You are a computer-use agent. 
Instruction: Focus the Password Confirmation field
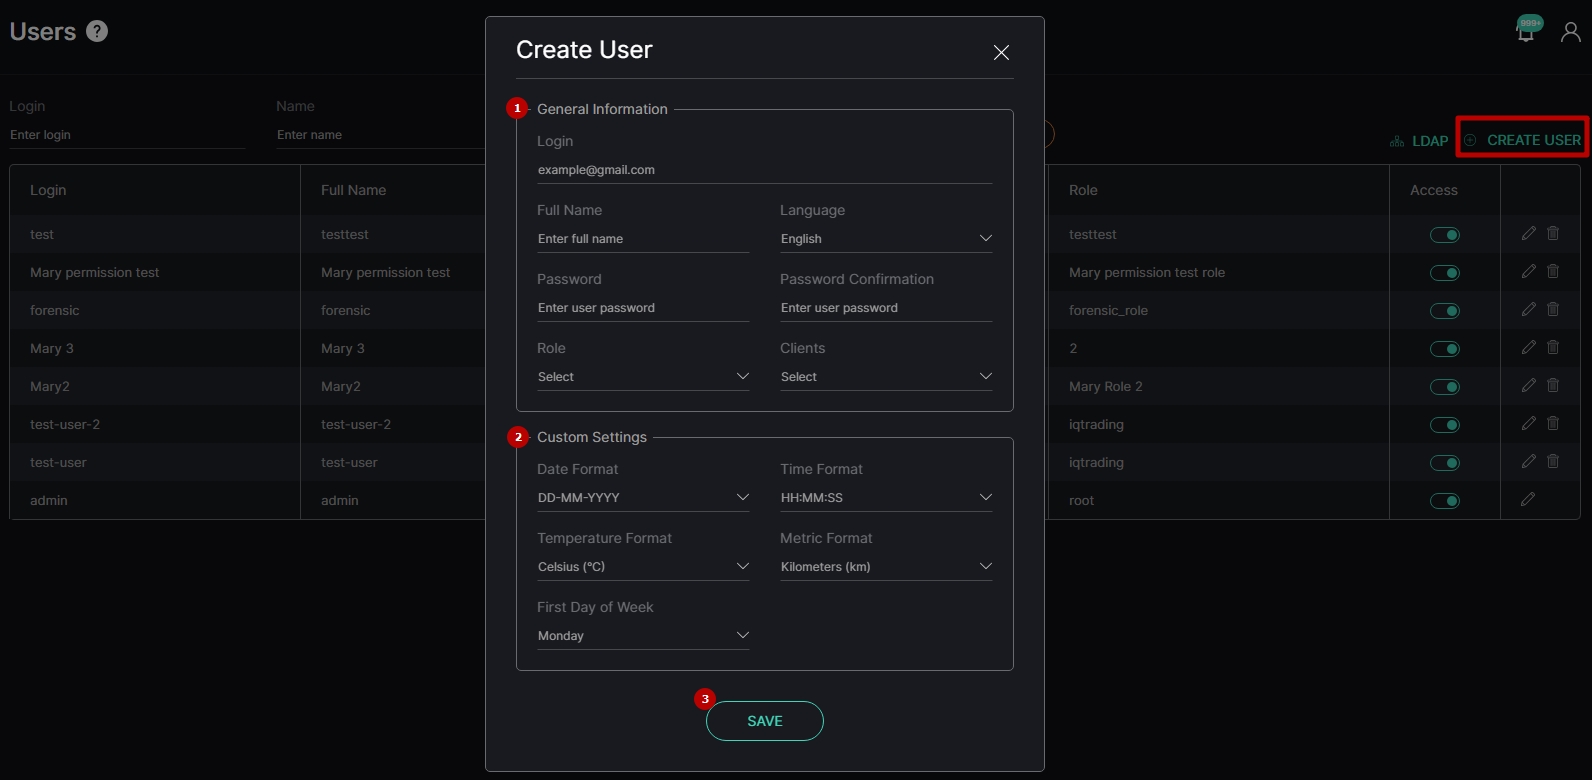click(x=886, y=308)
